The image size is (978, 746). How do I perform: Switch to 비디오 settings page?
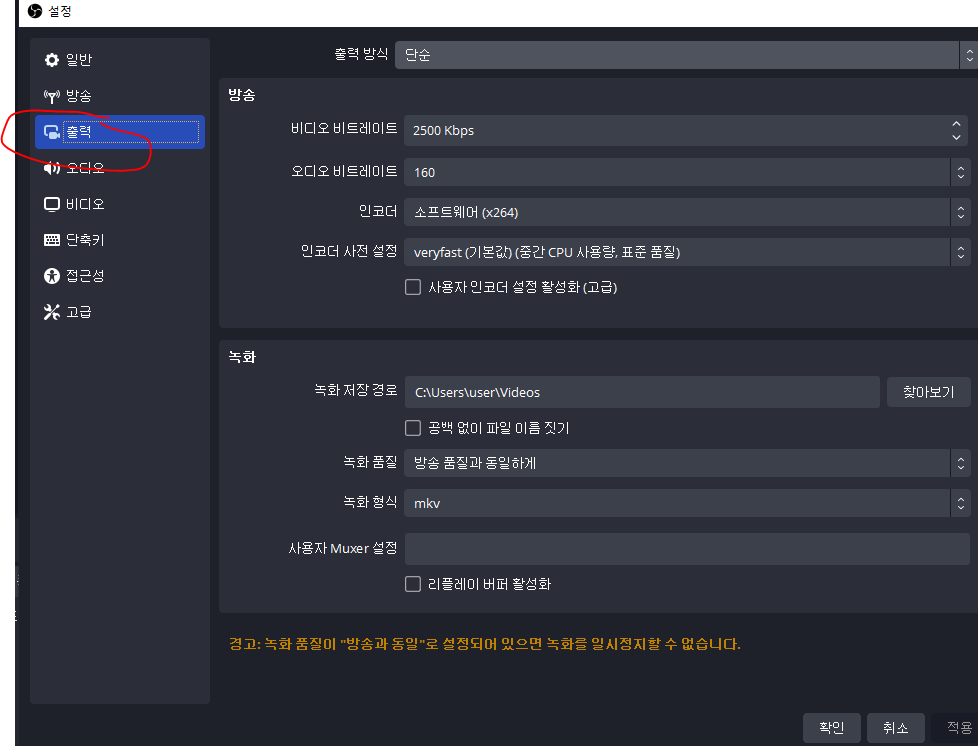[x=120, y=204]
